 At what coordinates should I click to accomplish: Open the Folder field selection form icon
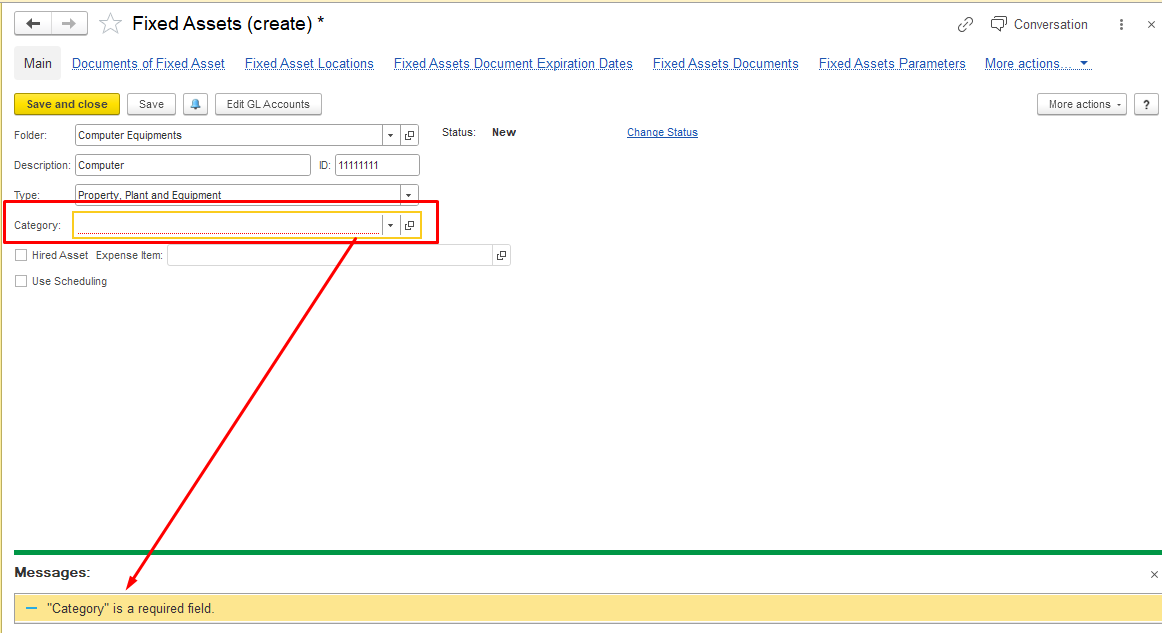[x=409, y=135]
